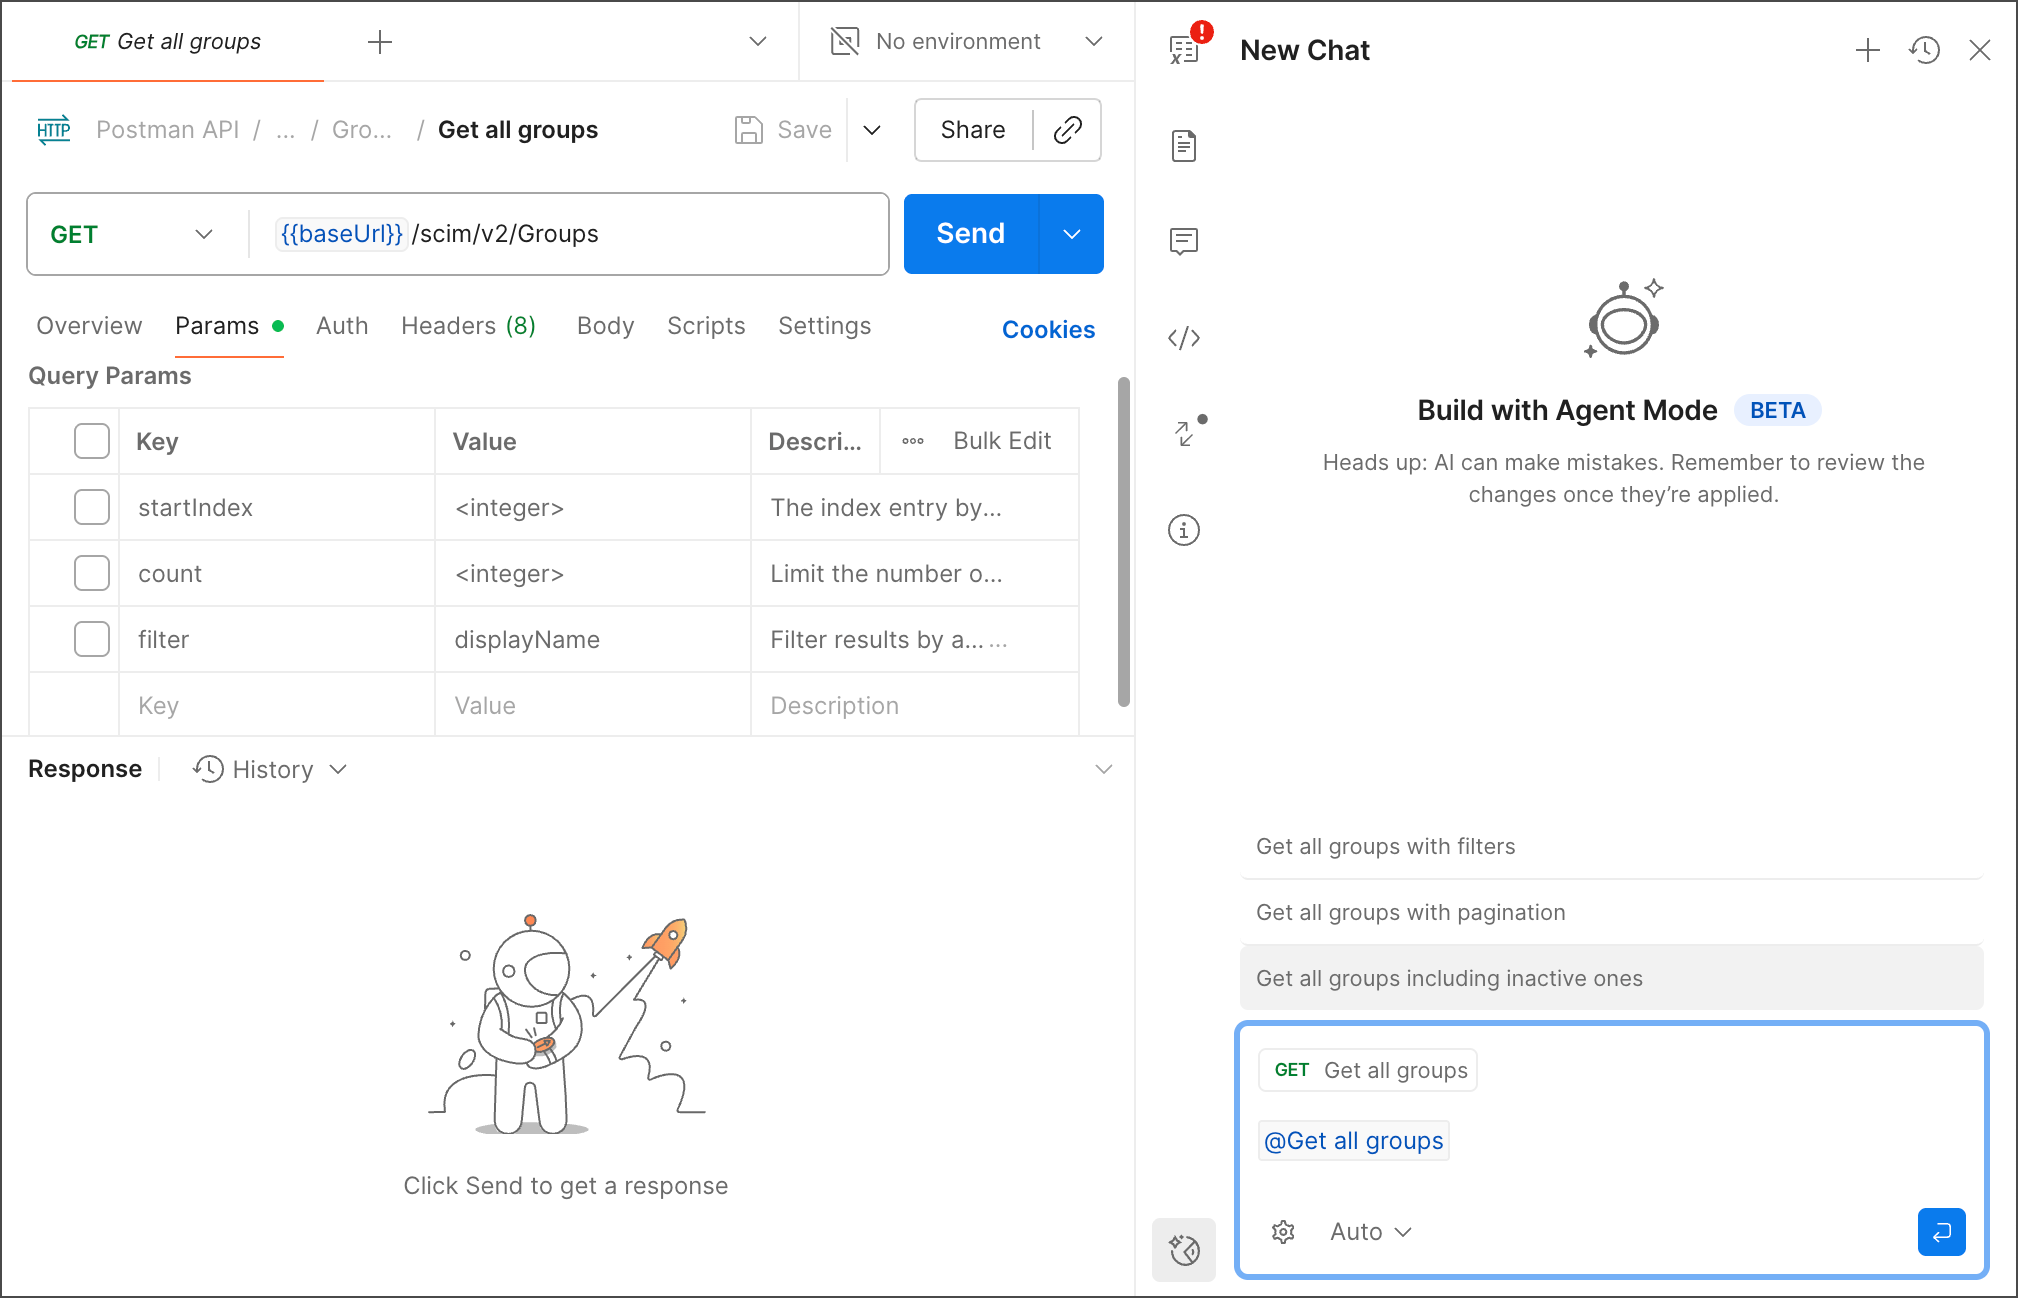The width and height of the screenshot is (2018, 1298).
Task: Enable the startIndex query parameter checkbox
Action: point(91,507)
